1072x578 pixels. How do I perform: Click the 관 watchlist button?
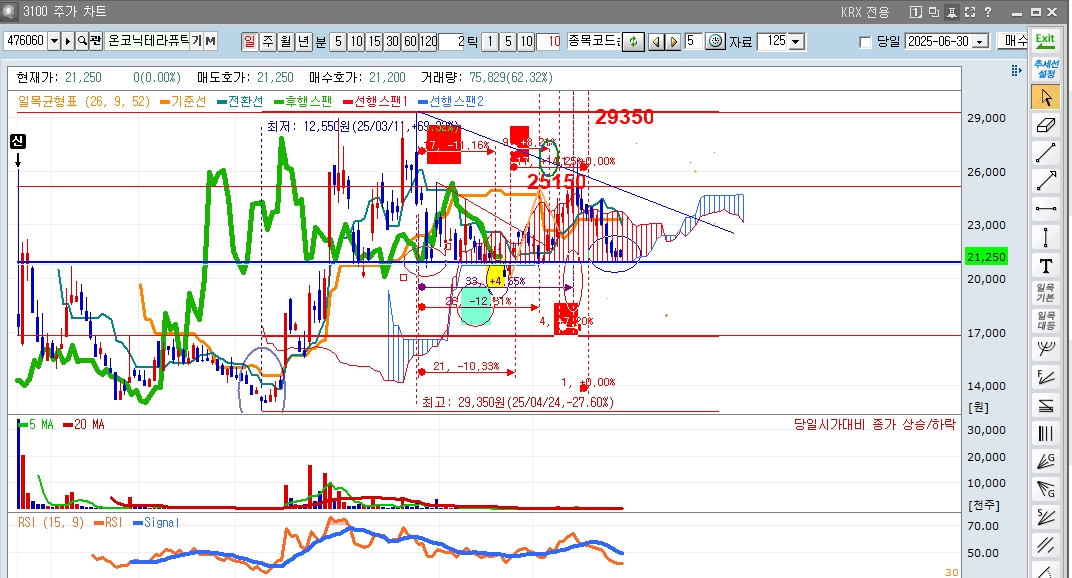point(96,41)
